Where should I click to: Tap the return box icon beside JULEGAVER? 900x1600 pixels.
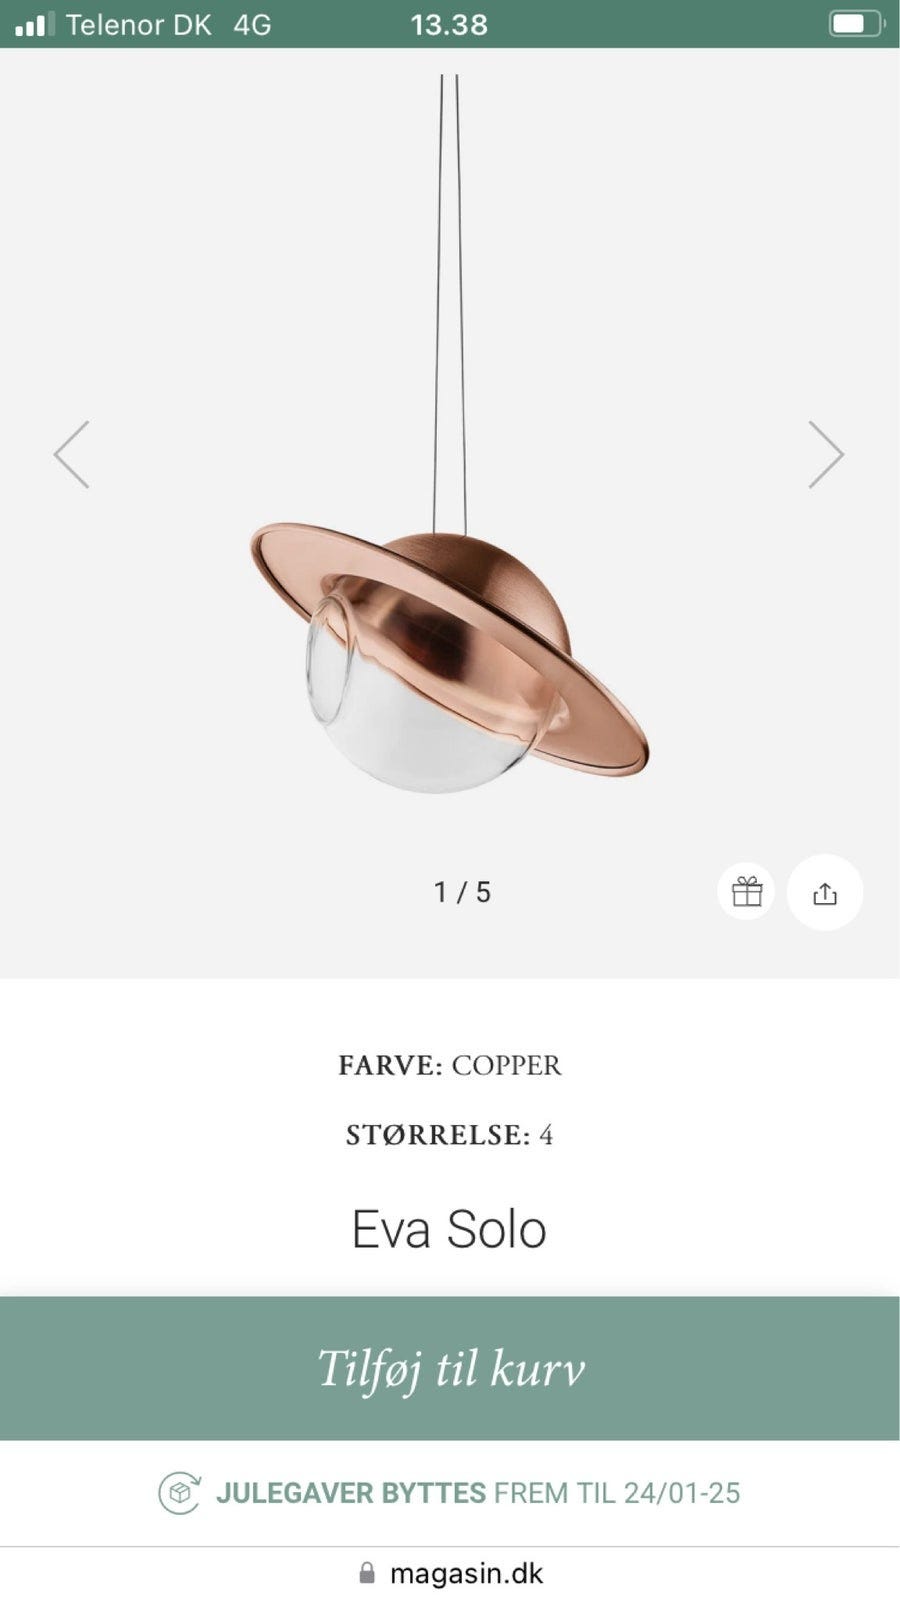tap(179, 1493)
